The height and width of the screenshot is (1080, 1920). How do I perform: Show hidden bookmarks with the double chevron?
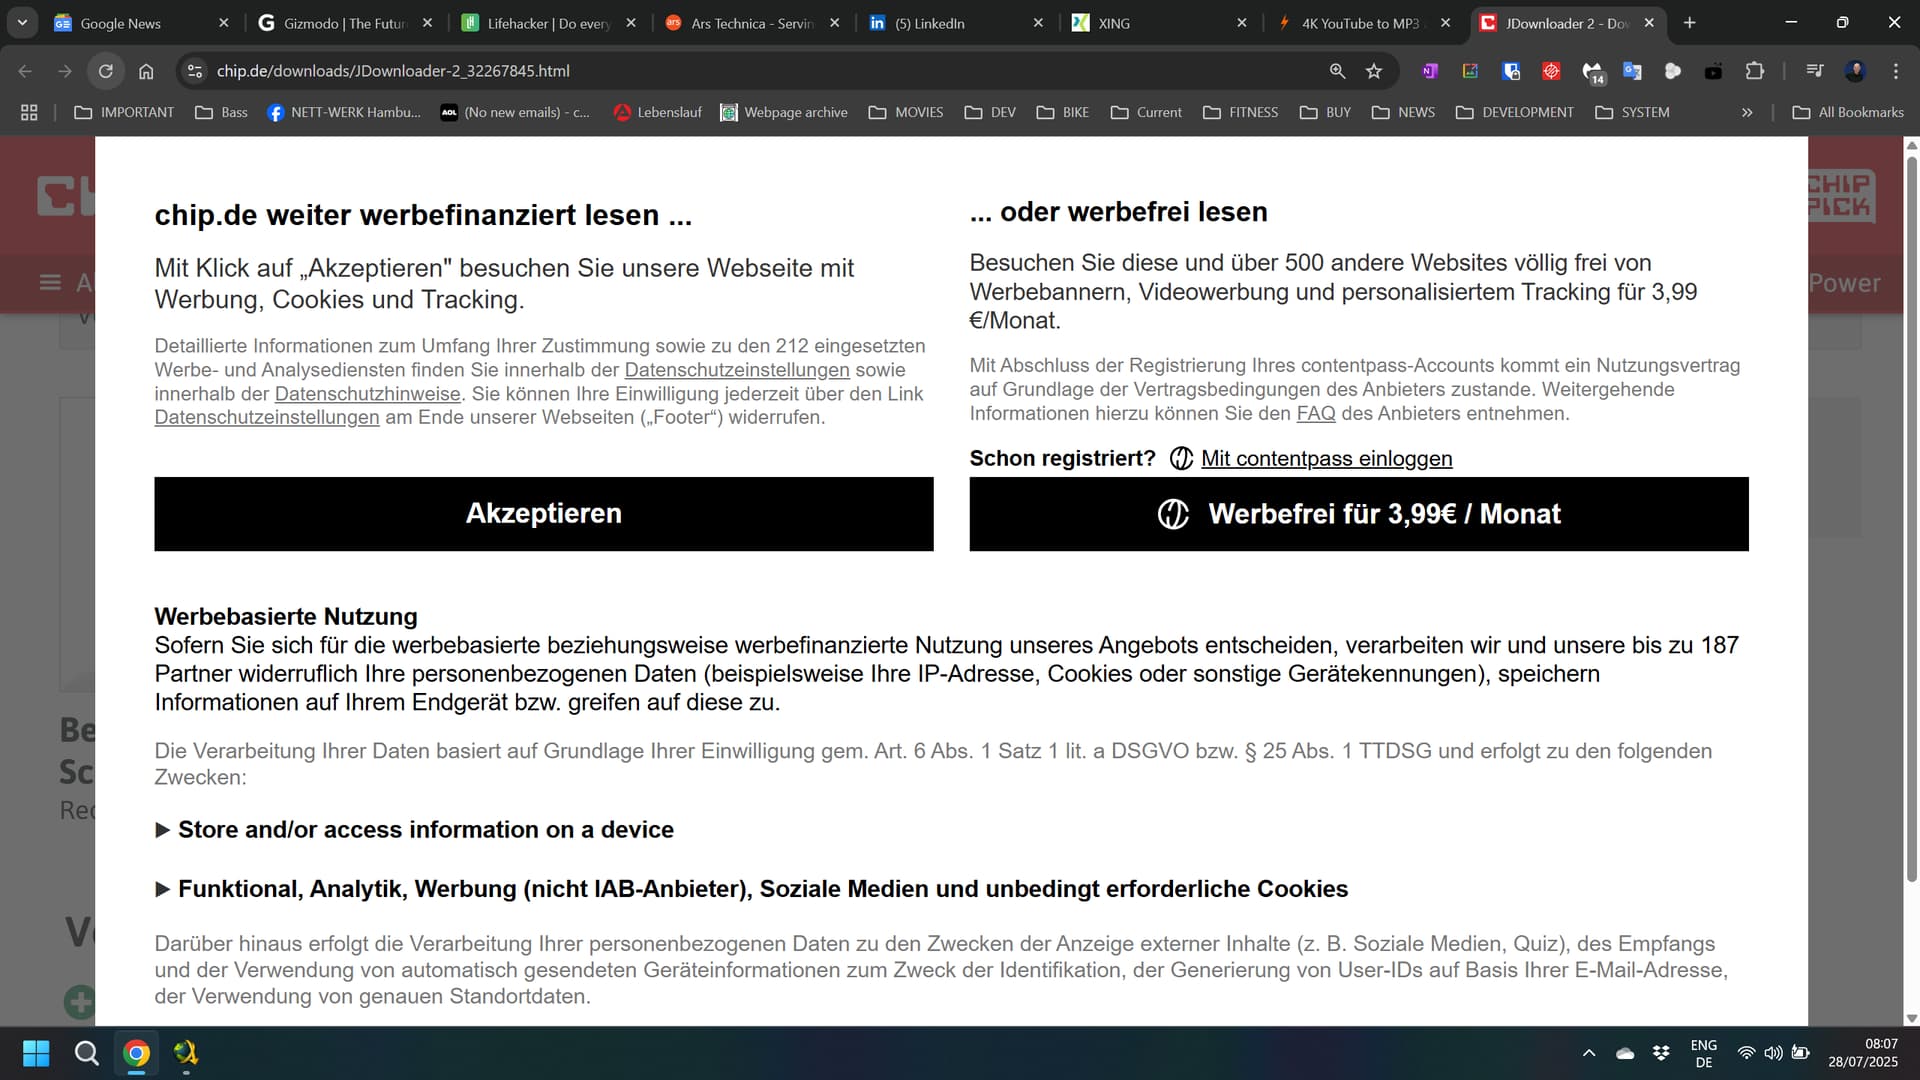1747,112
